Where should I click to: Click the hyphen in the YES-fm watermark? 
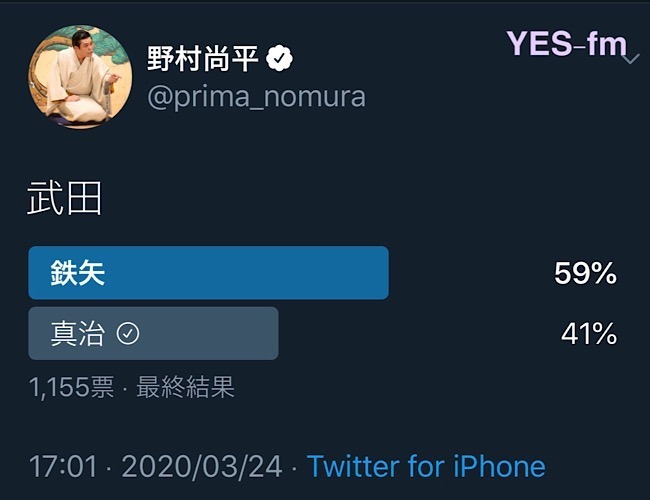[581, 45]
